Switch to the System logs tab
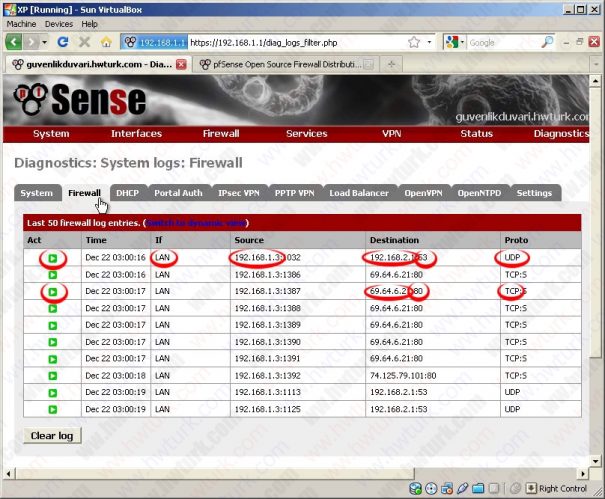Viewport: 605px width, 499px height. tap(37, 193)
